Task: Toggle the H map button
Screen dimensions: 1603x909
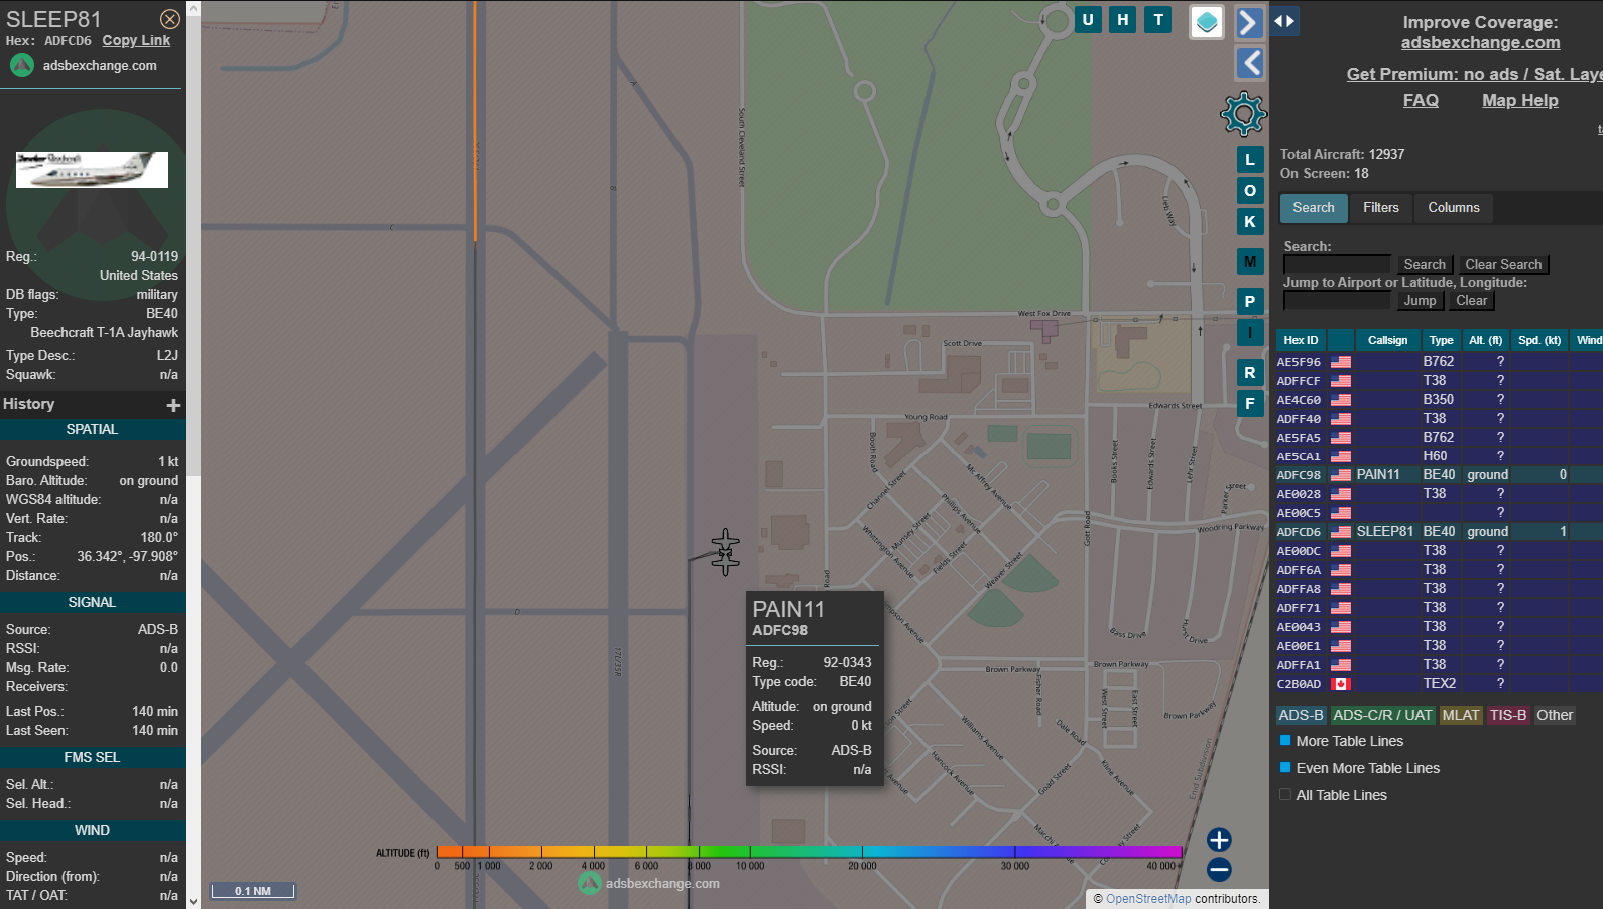Action: pos(1123,19)
